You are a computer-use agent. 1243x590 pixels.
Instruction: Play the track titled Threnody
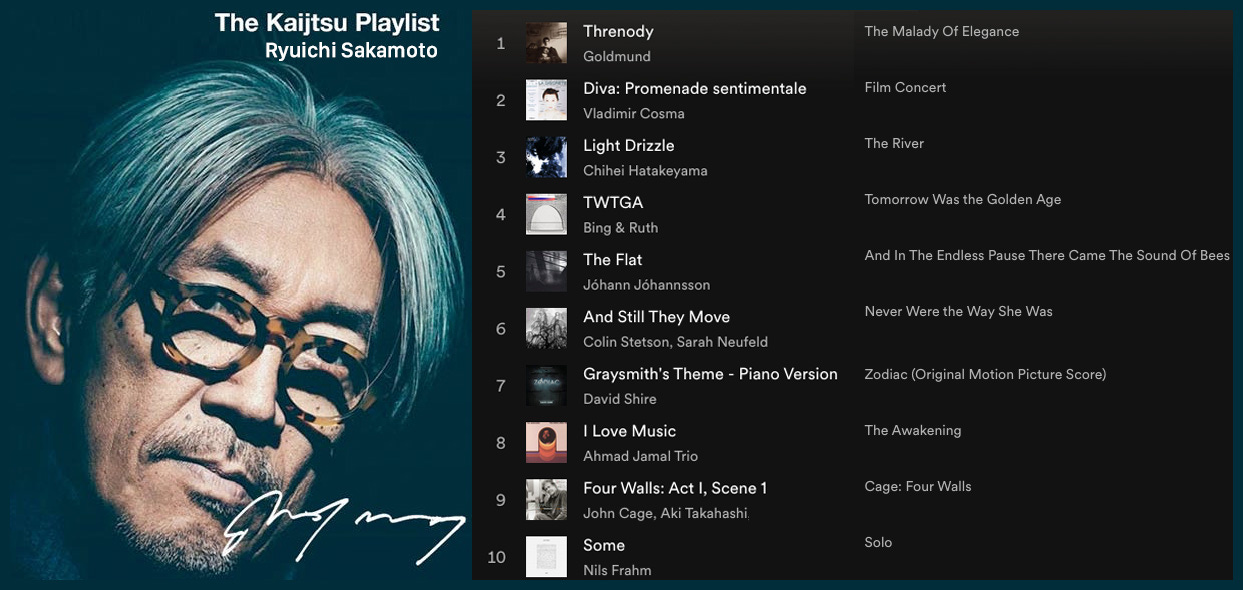pyautogui.click(x=618, y=31)
